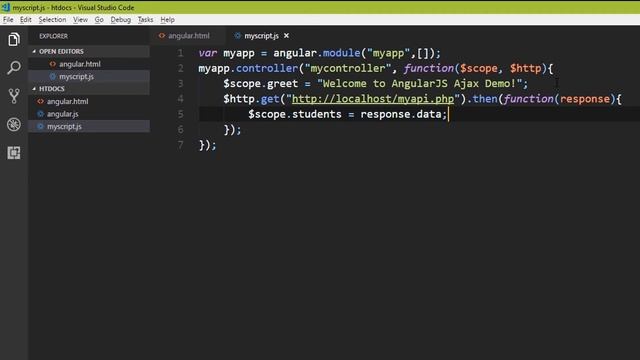Click the EXPLORER panel title
This screenshot has width=640, height=360.
point(53,36)
